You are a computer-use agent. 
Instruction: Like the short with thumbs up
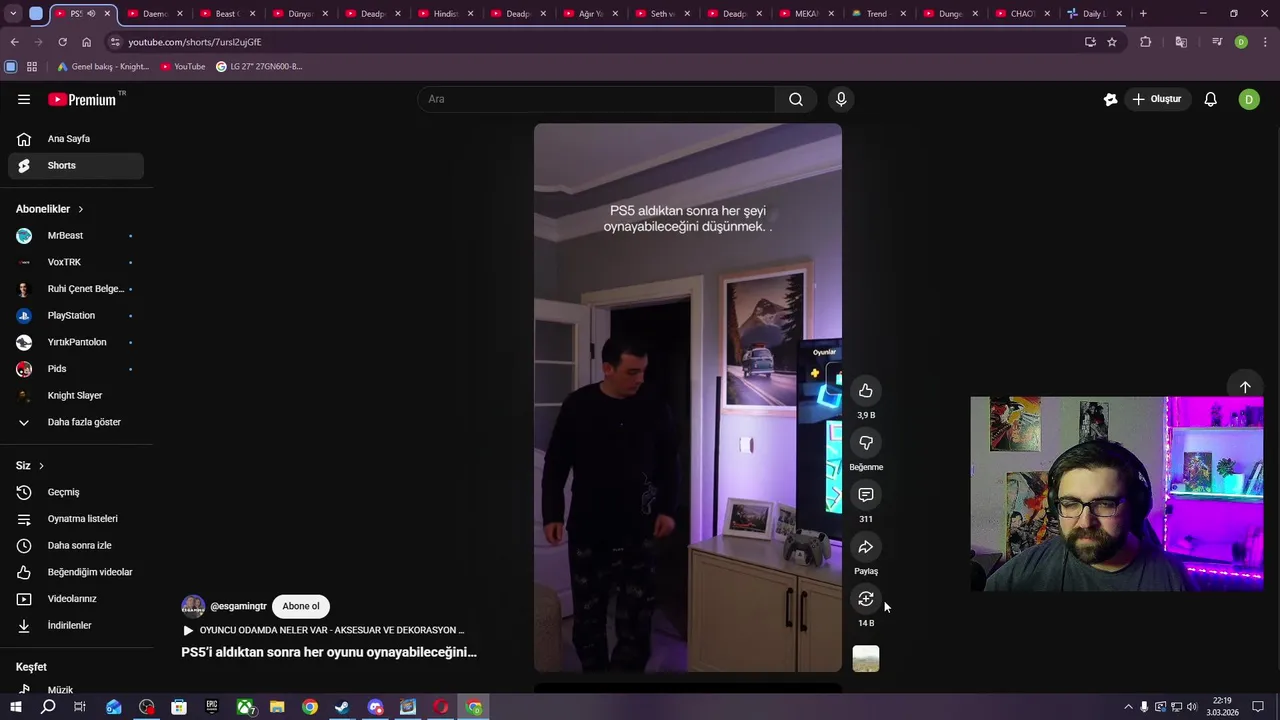[x=866, y=391]
